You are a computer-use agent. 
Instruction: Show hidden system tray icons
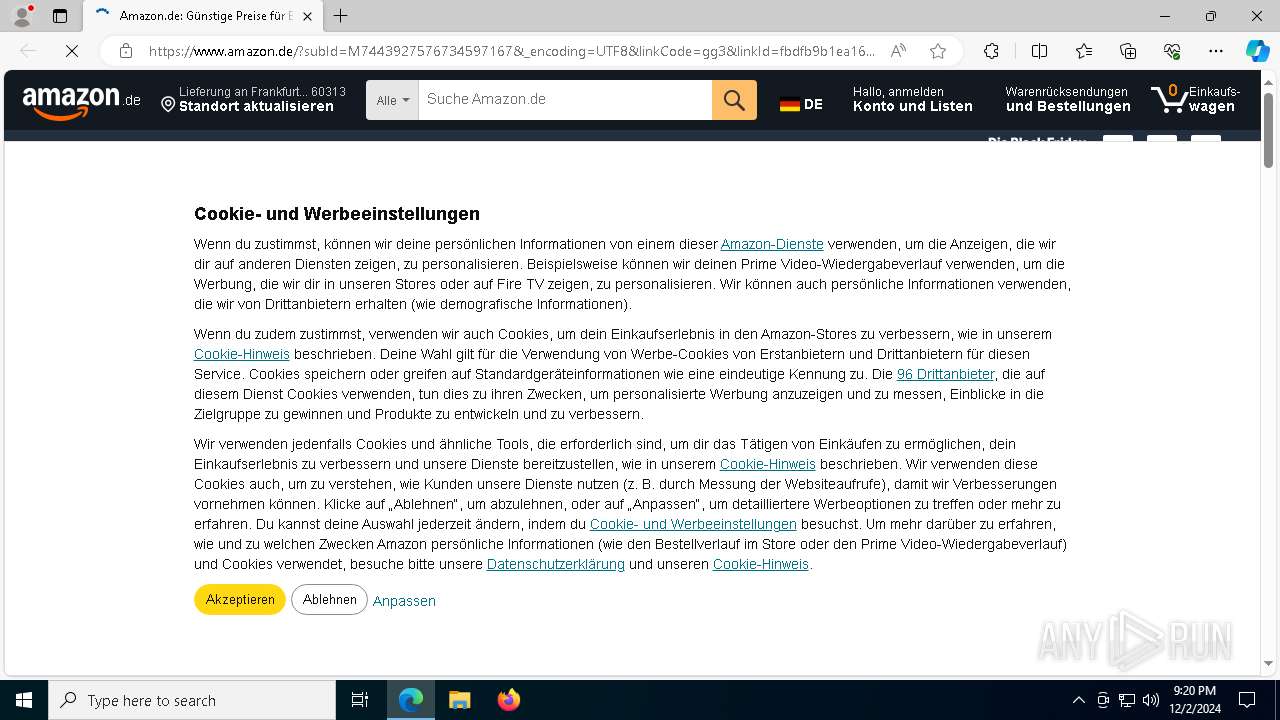1078,700
